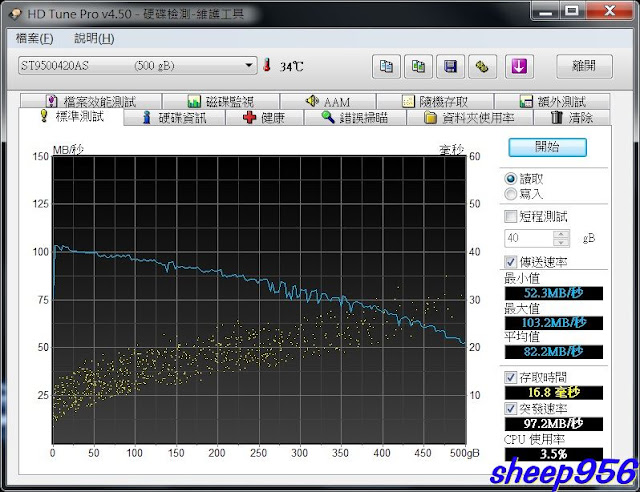Click the magnifier icon on 錯誤掃瞄 tab
The height and width of the screenshot is (492, 640).
click(328, 117)
